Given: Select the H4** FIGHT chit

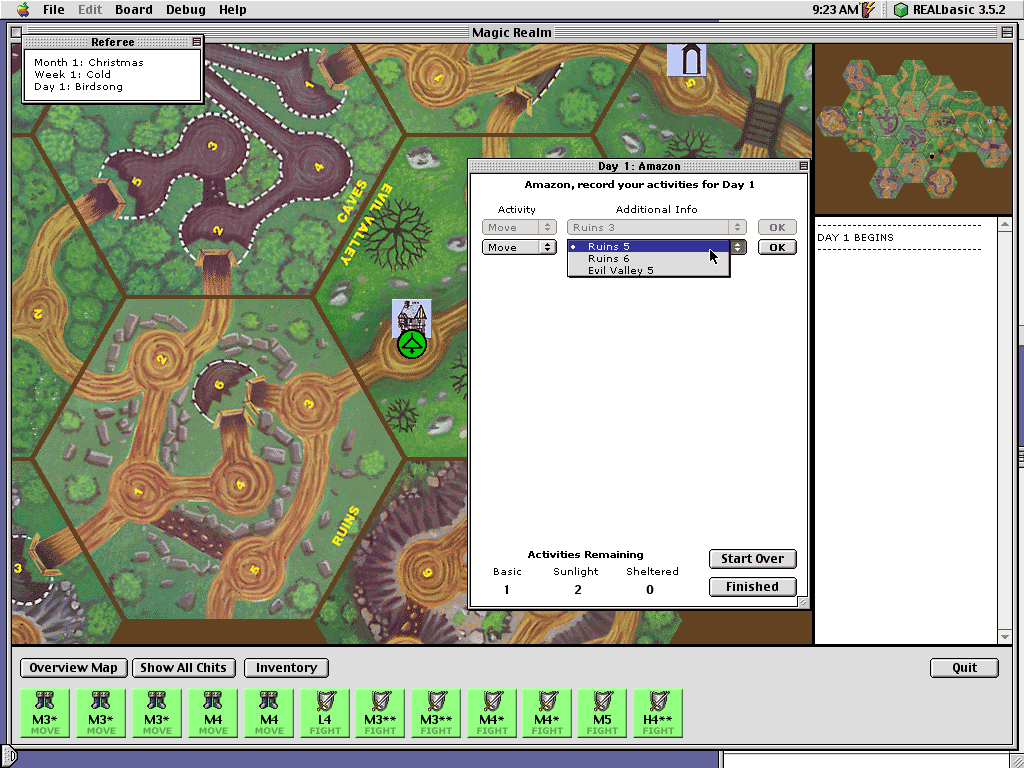Looking at the screenshot, I should point(658,713).
